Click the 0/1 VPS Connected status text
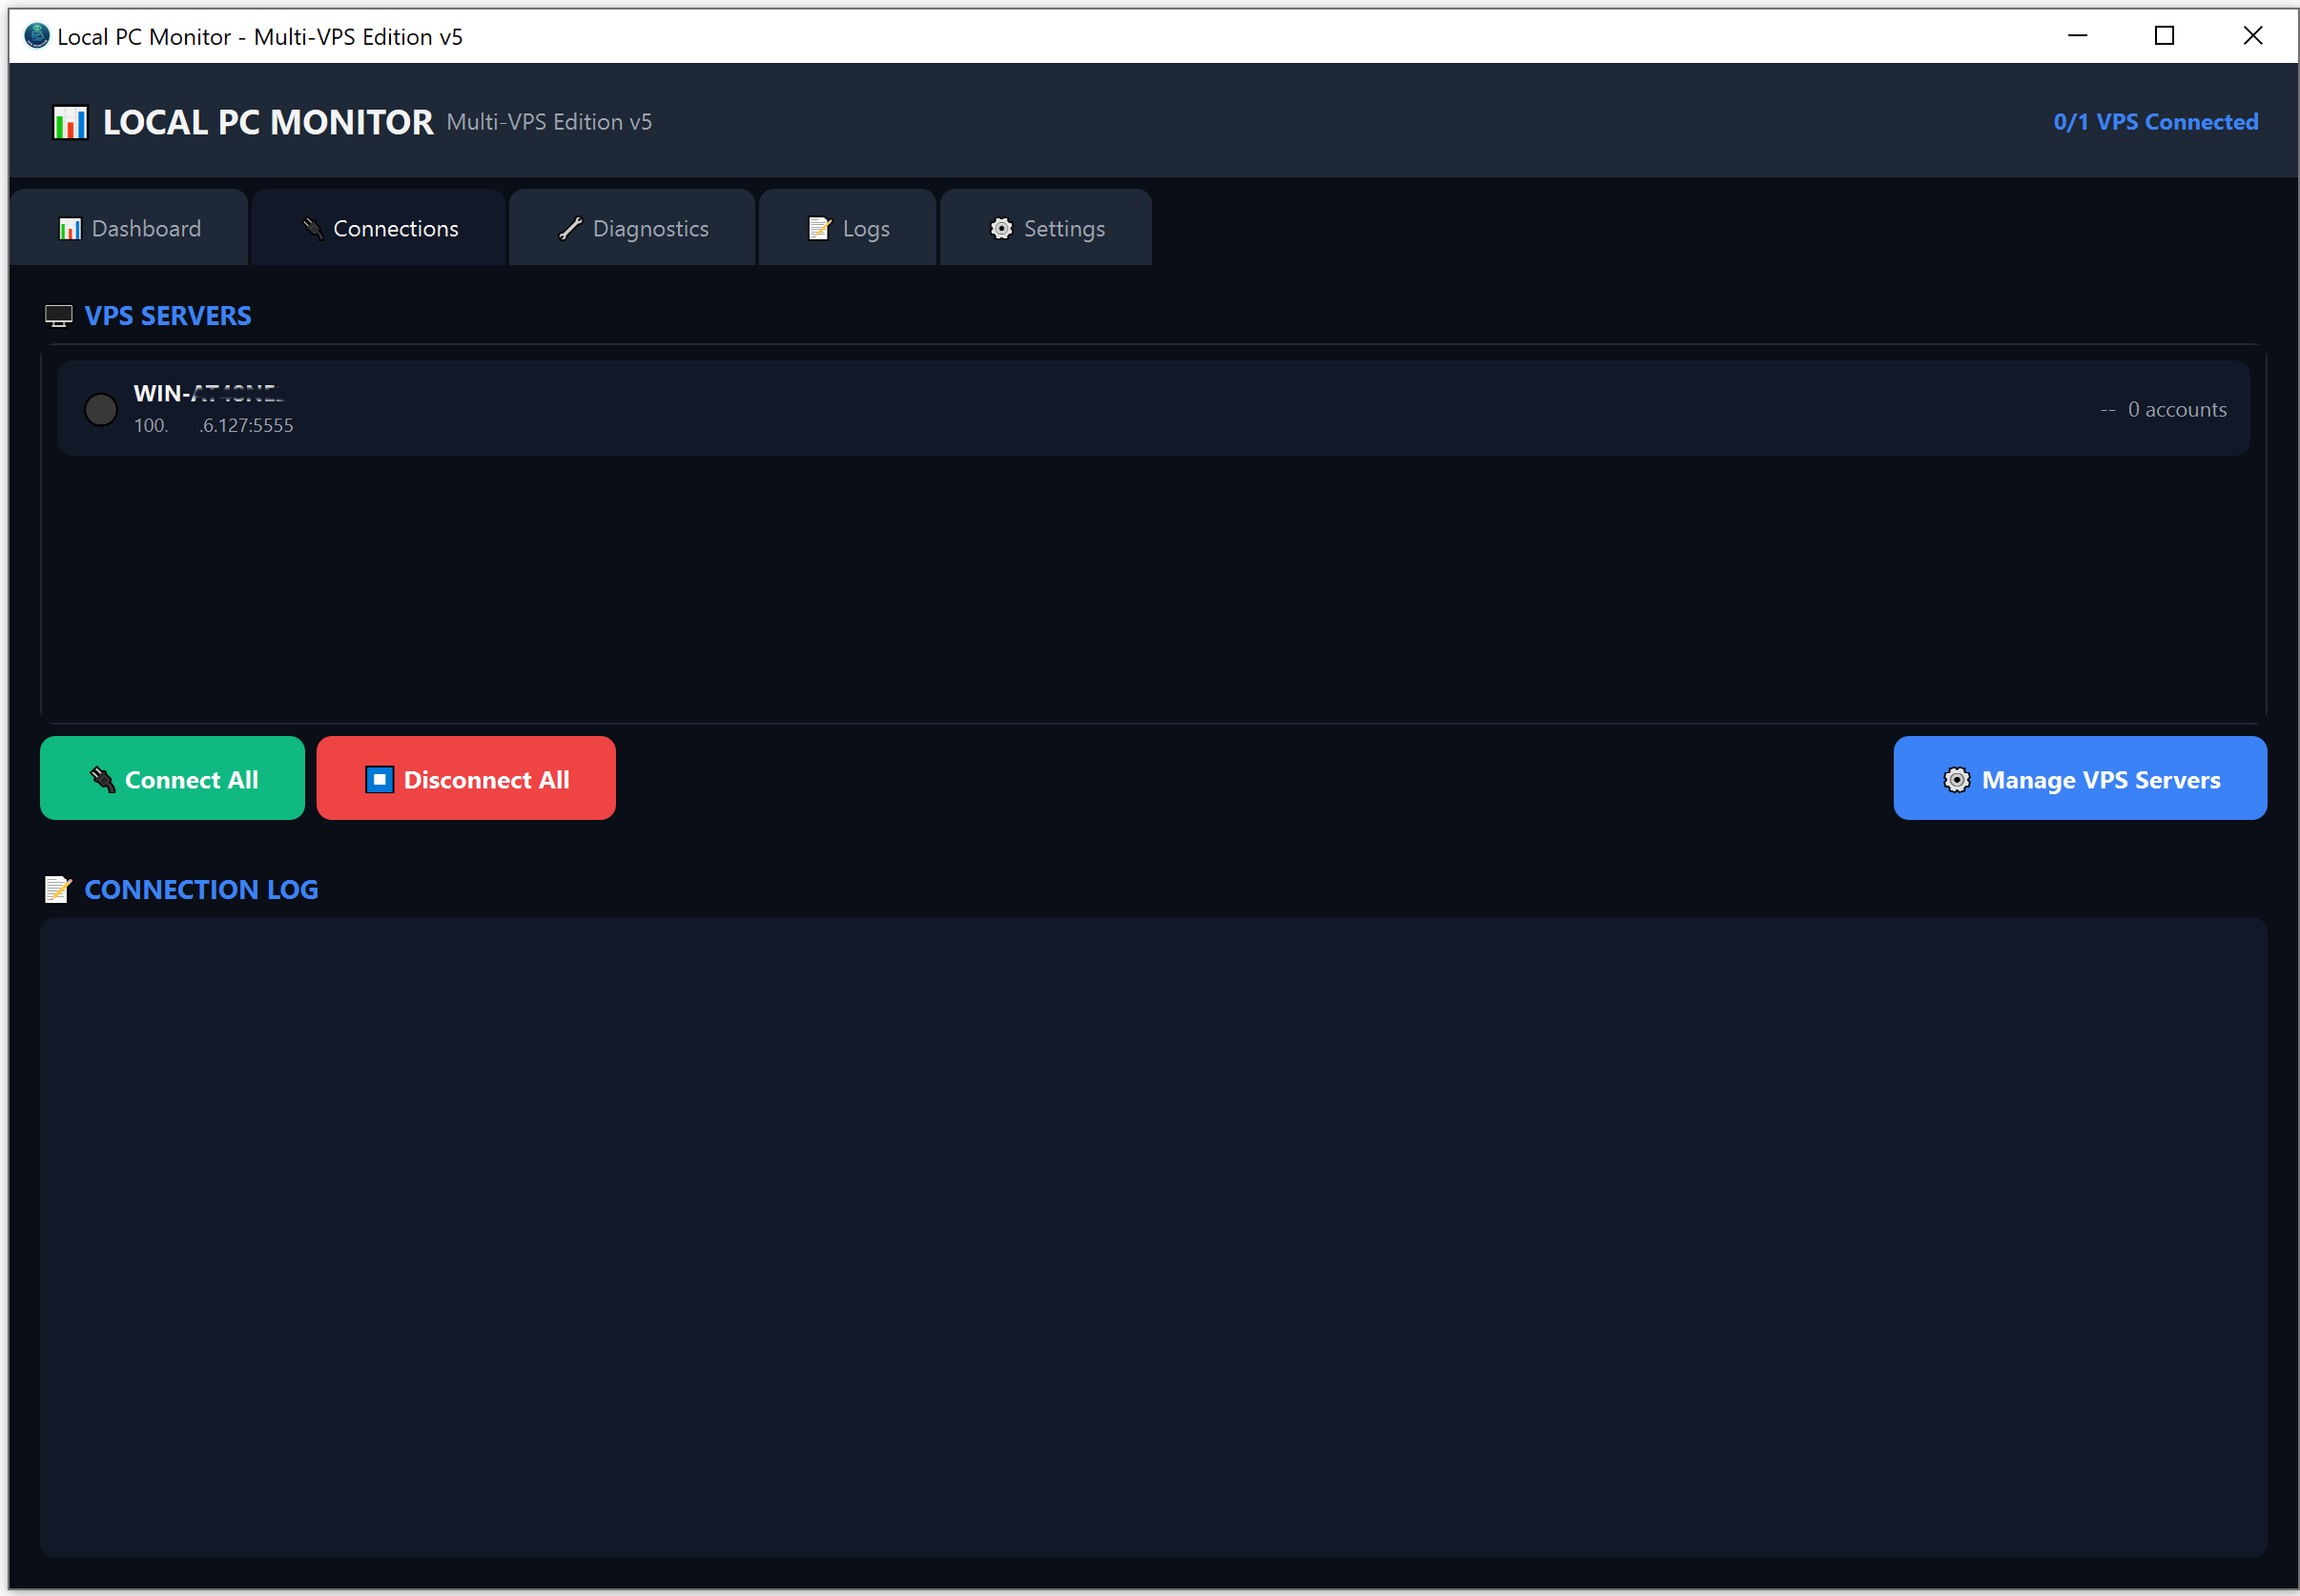 point(2155,122)
